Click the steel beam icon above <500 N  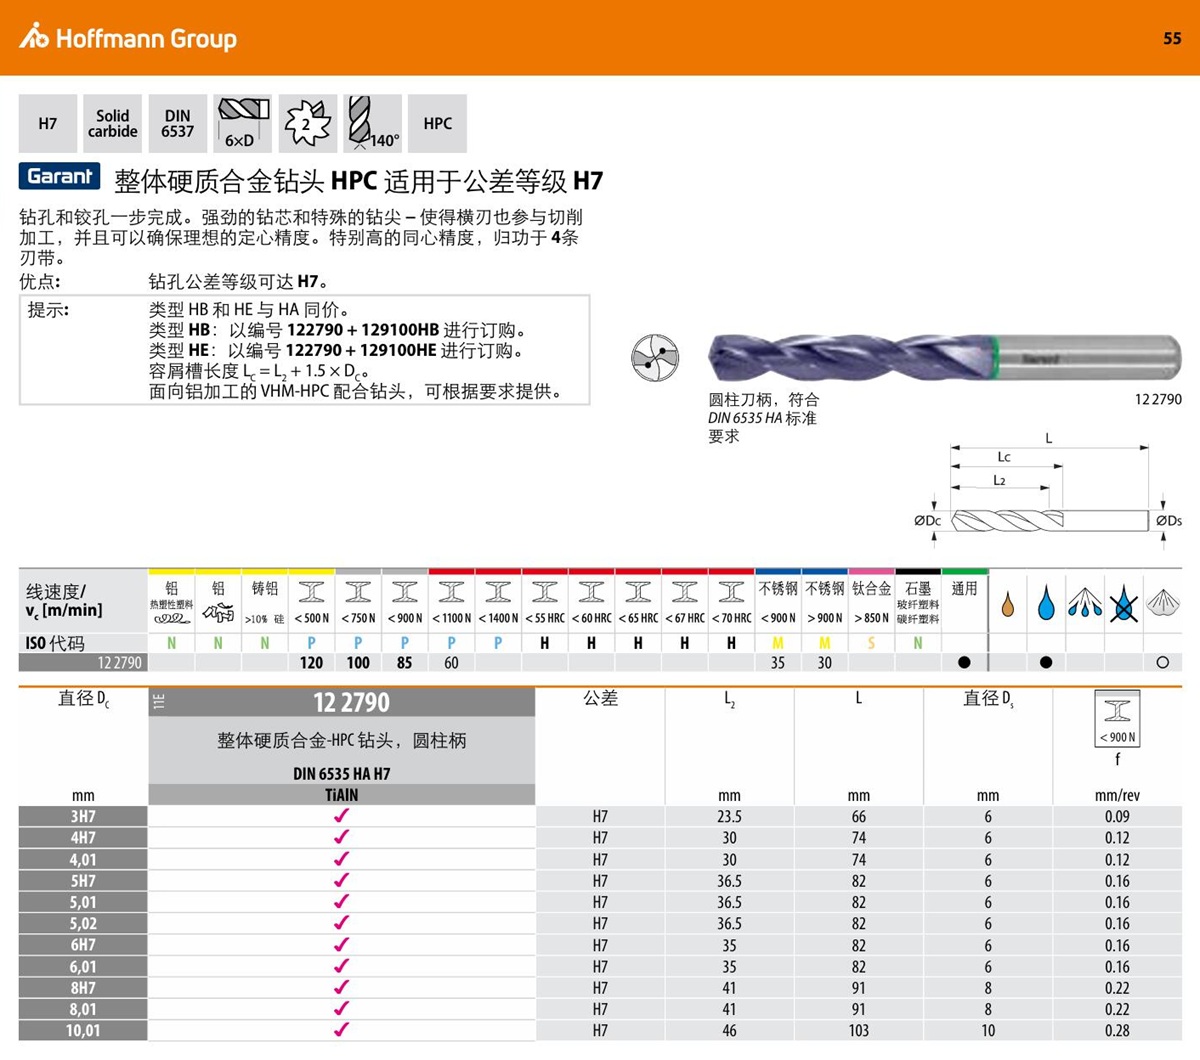[312, 591]
